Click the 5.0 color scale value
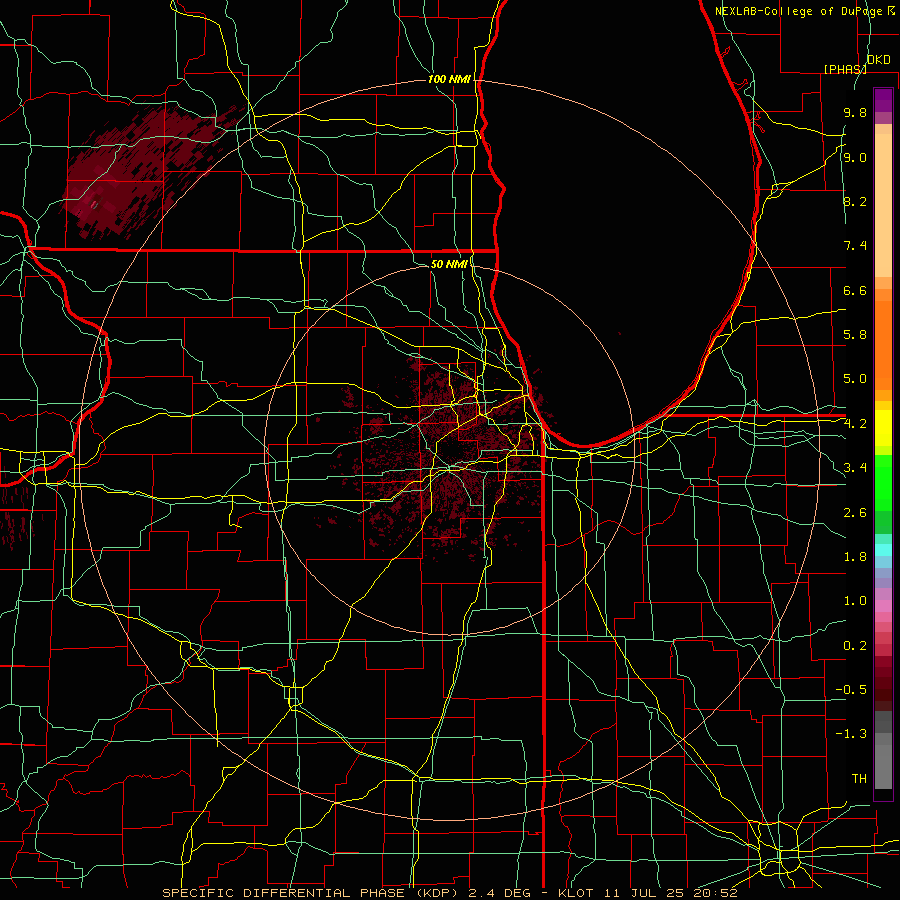900x900 pixels. pyautogui.click(x=855, y=379)
